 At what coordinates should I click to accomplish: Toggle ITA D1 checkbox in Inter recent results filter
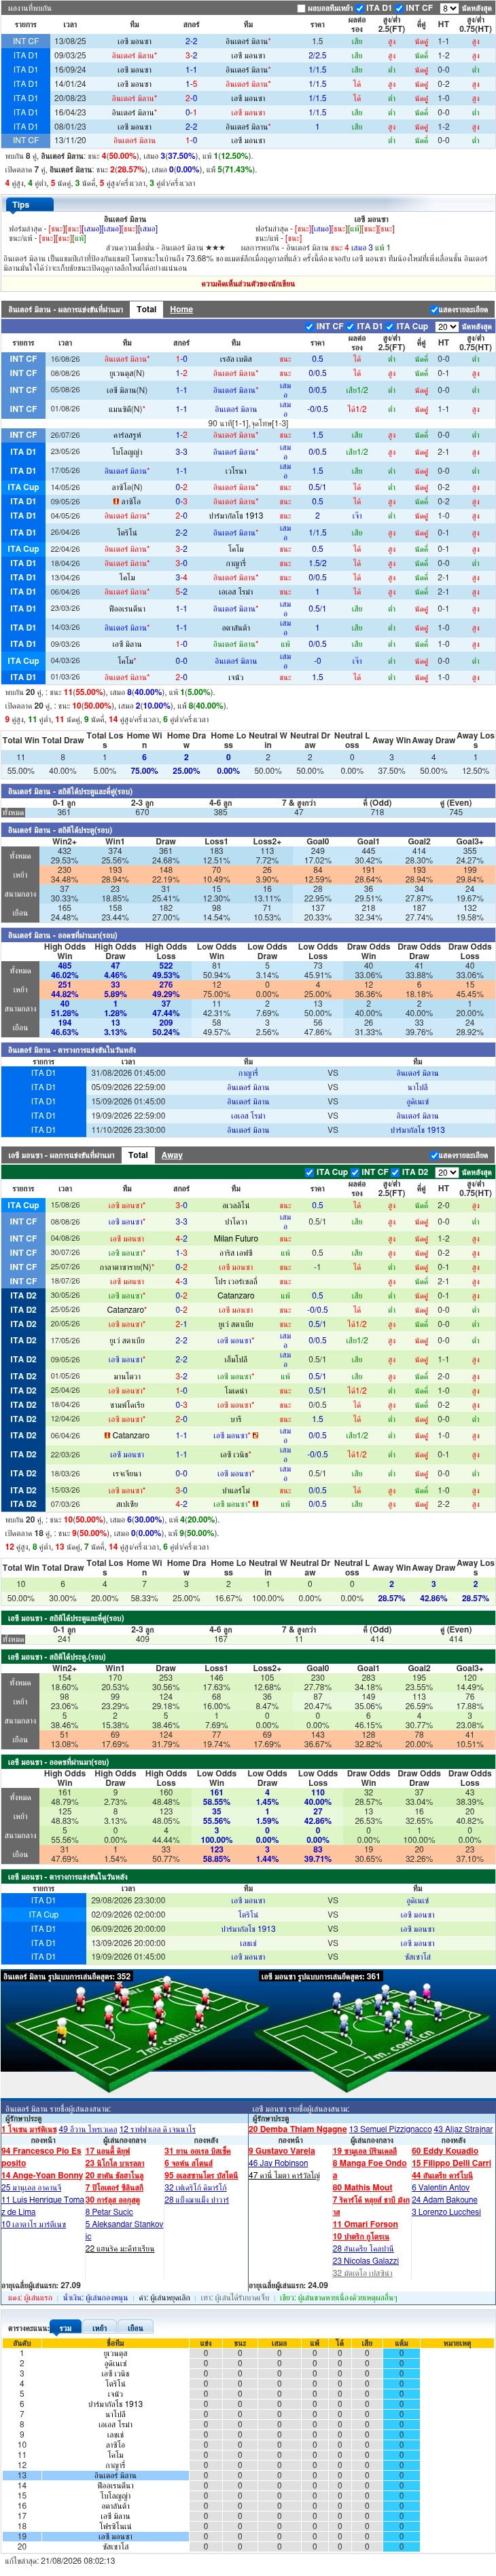(x=351, y=326)
